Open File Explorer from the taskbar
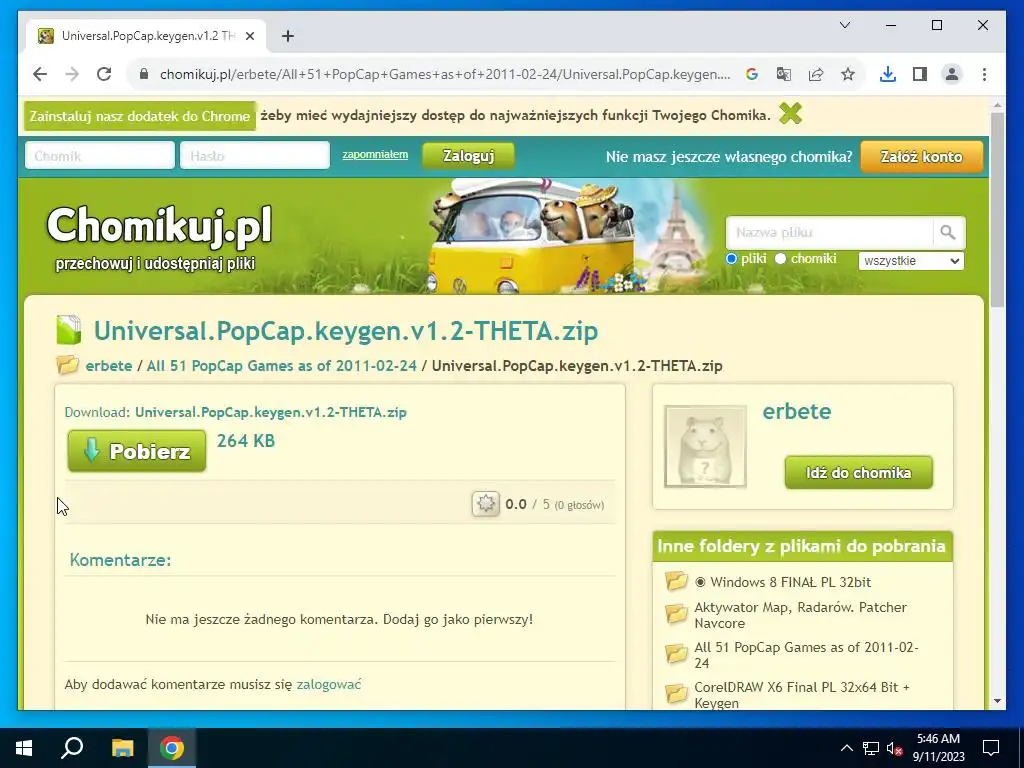 point(122,748)
